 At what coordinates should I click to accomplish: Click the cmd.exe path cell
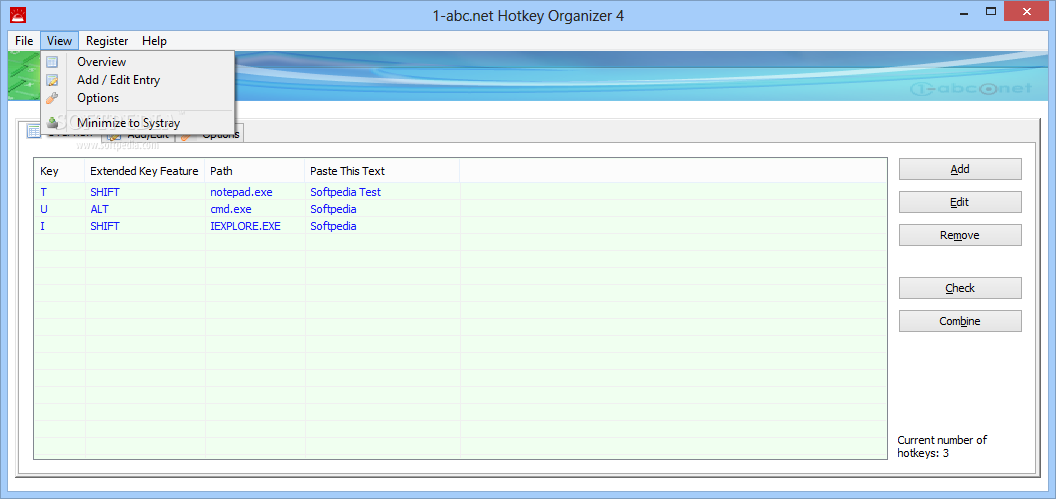click(230, 209)
